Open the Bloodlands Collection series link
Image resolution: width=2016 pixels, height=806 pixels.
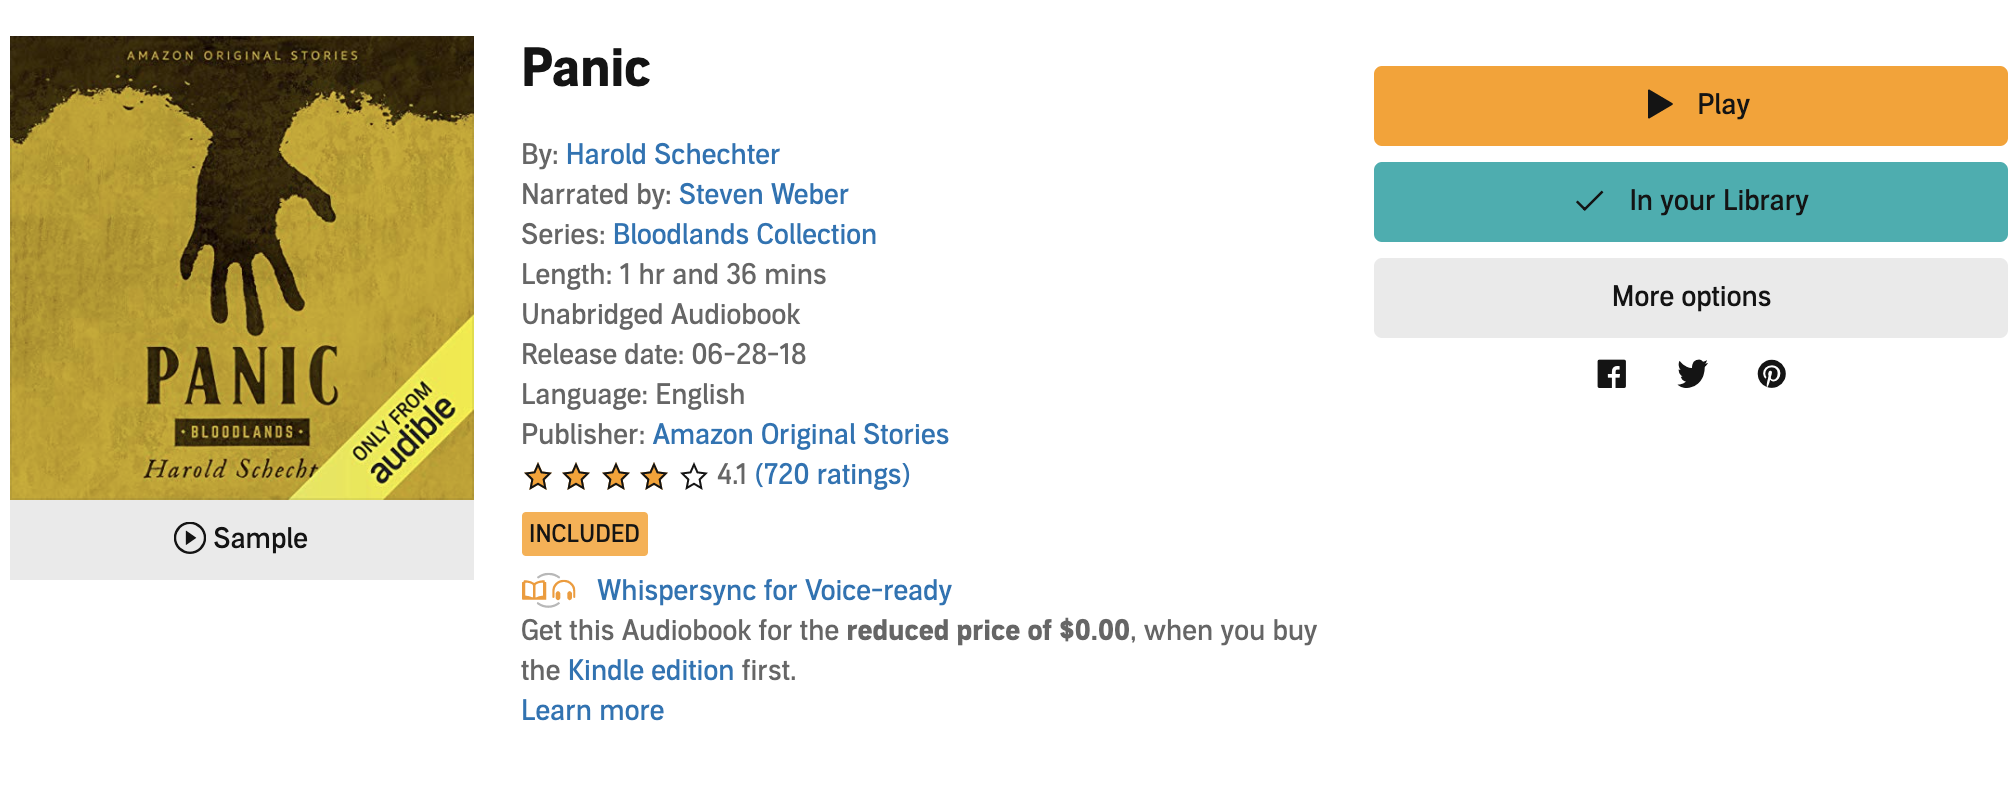coord(744,235)
